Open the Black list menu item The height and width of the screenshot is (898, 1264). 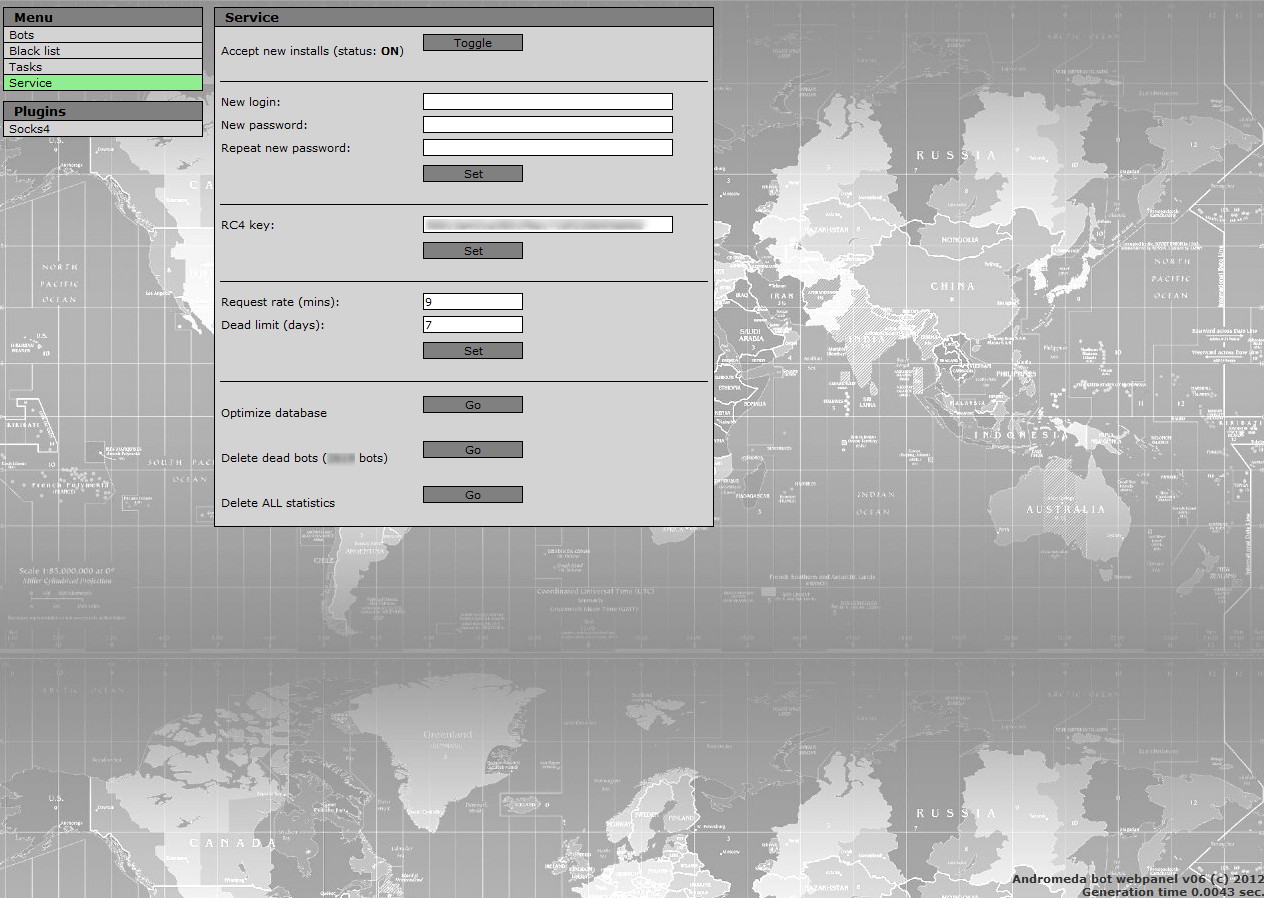point(102,51)
